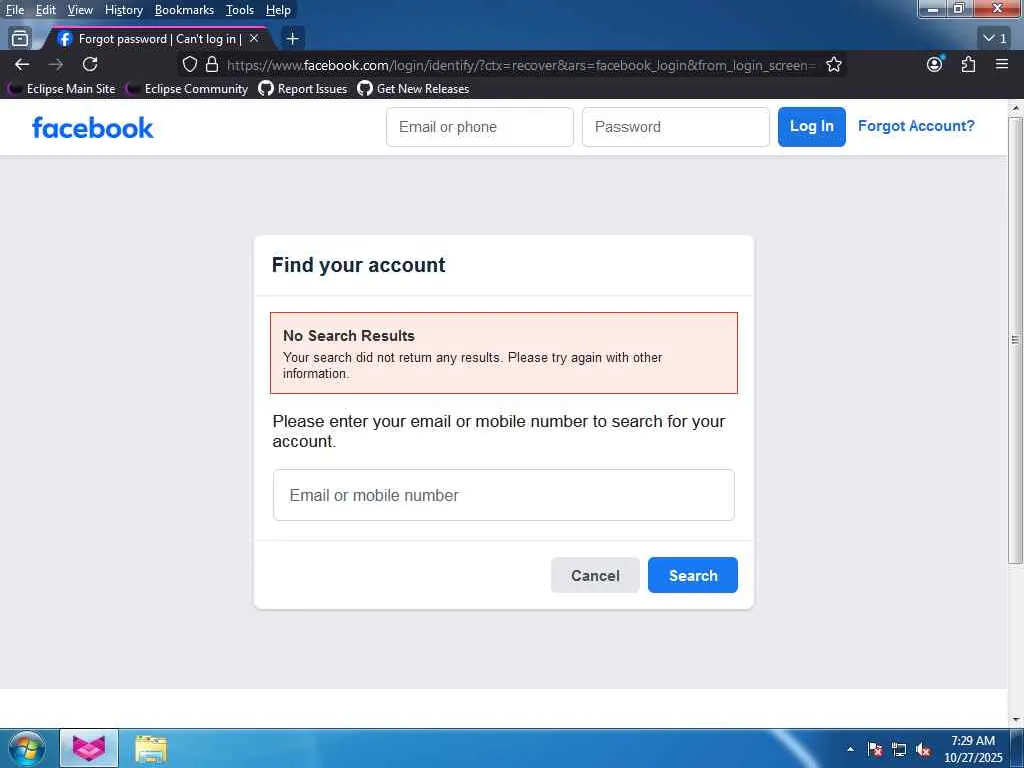Screen dimensions: 1024x768
Task: Click the No Search Results heading
Action: [x=349, y=336]
